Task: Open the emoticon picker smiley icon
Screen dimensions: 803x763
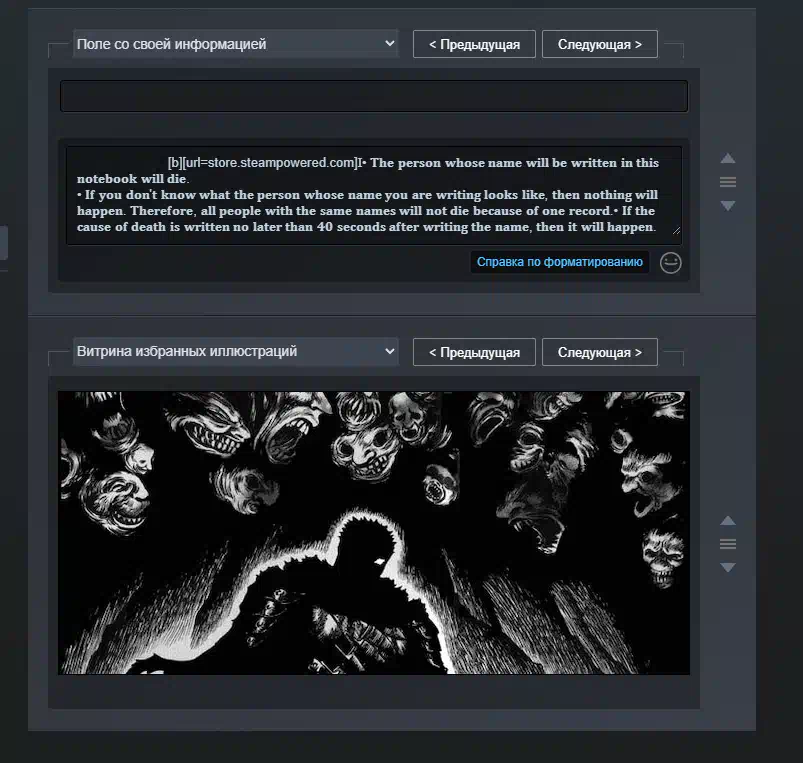Action: (x=670, y=263)
